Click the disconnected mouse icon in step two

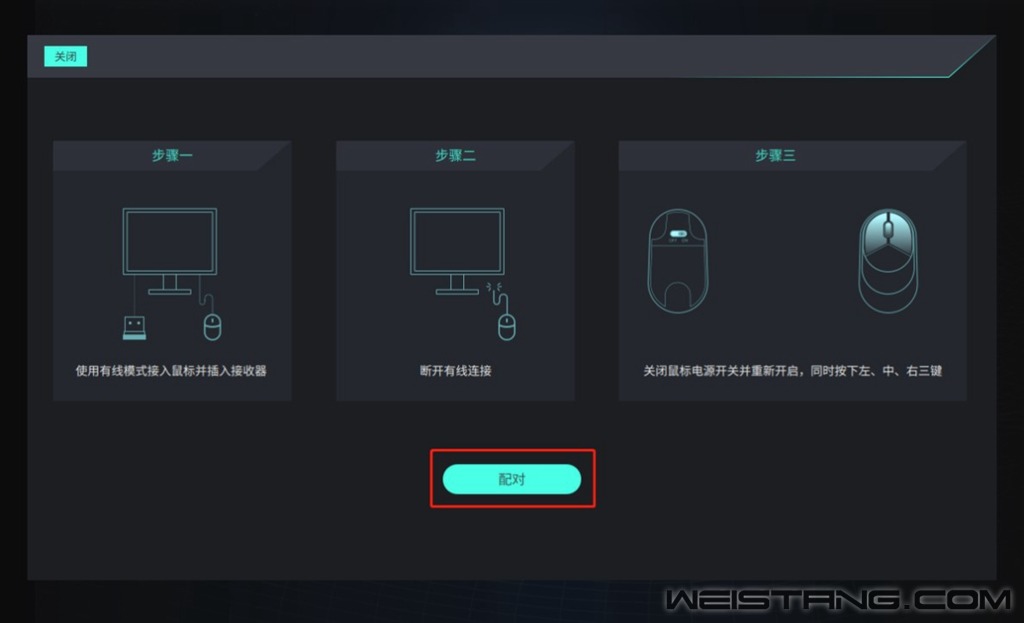click(507, 327)
